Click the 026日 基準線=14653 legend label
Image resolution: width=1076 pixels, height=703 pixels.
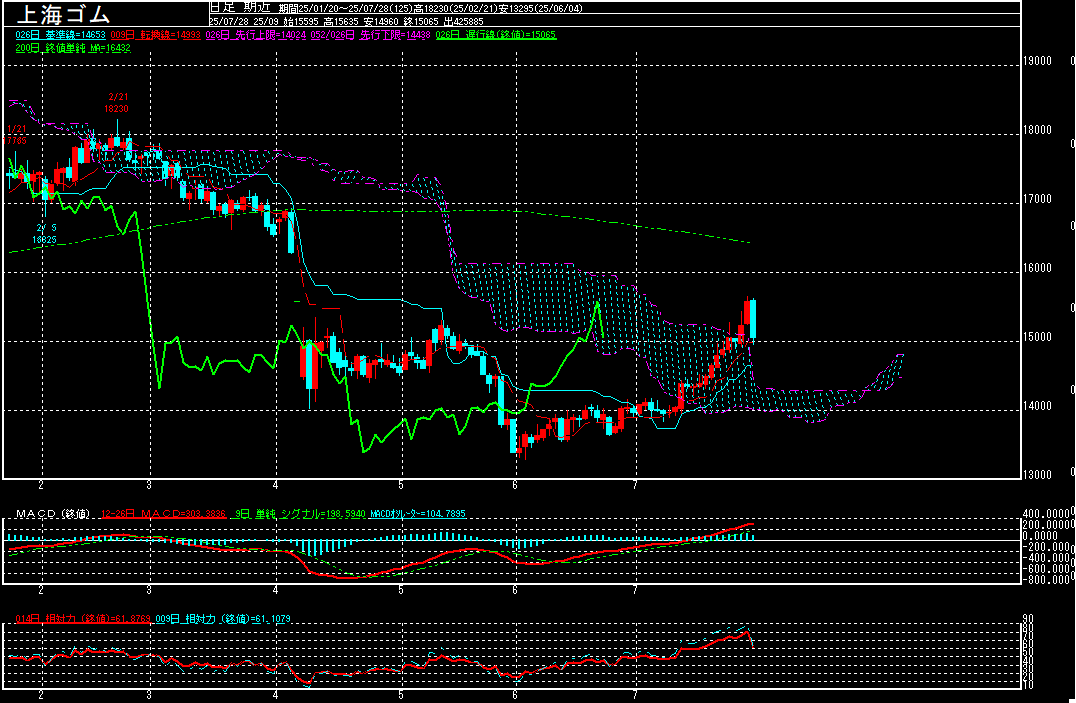coord(60,34)
